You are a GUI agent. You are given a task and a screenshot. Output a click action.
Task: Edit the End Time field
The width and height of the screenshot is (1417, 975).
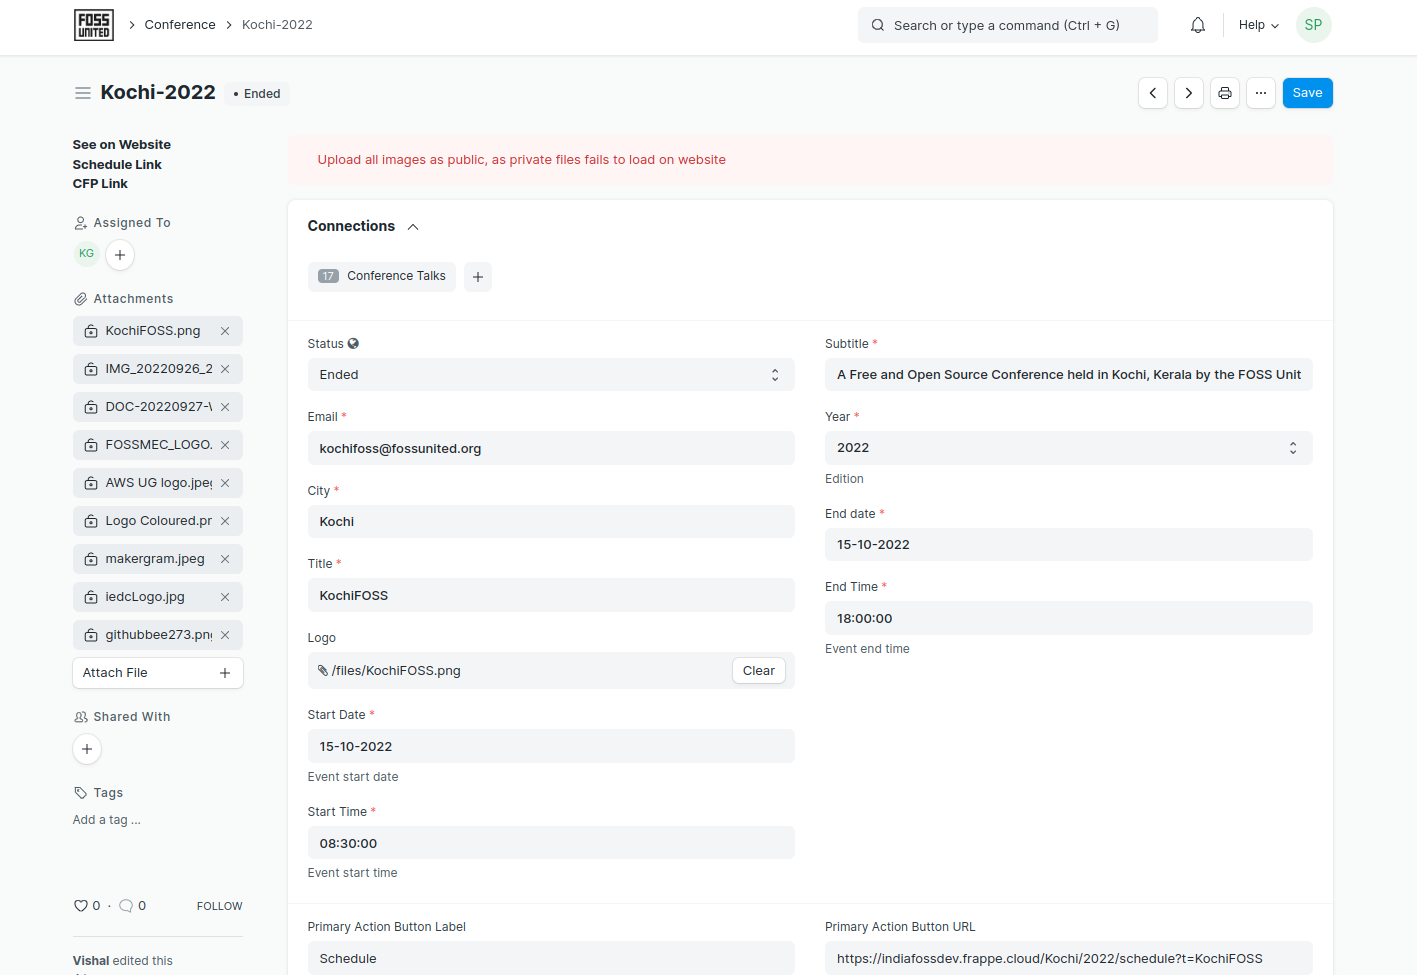pos(1068,618)
